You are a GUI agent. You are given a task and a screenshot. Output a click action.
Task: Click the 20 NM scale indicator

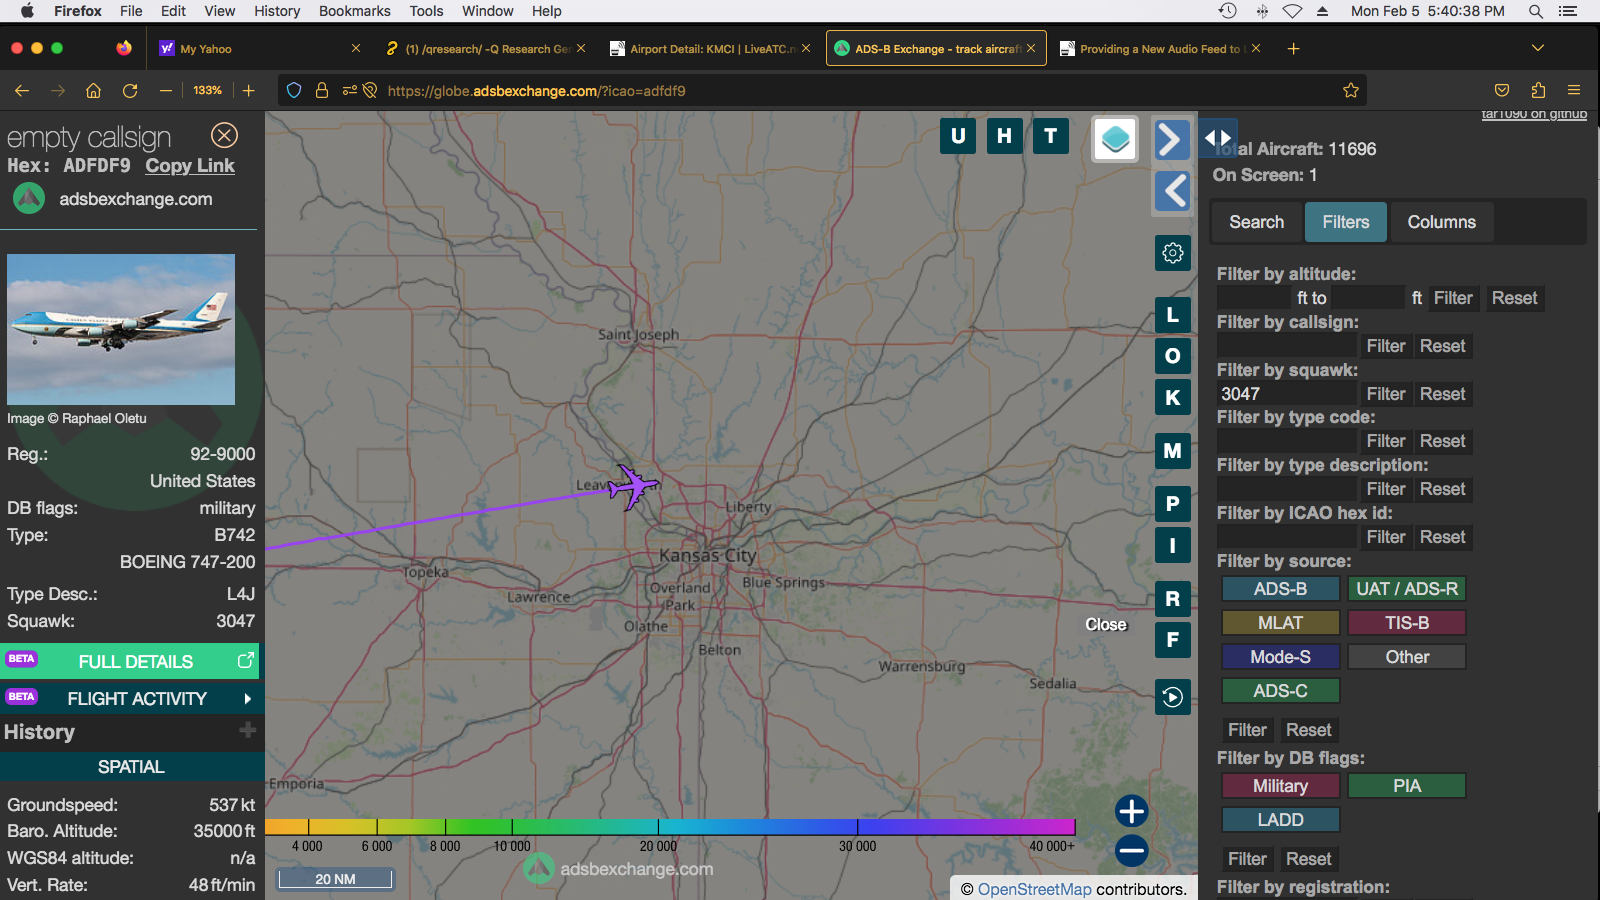coord(335,879)
